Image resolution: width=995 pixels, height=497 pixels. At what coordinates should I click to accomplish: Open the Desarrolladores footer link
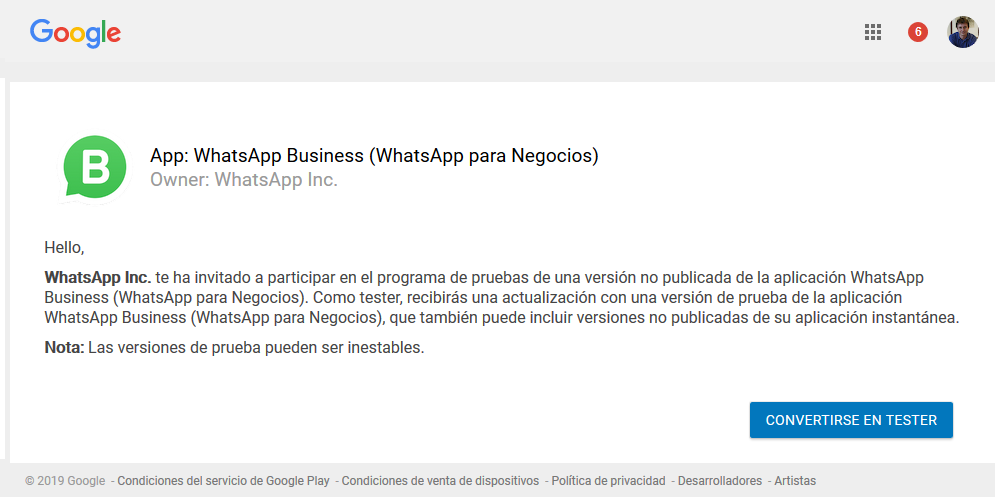click(720, 480)
